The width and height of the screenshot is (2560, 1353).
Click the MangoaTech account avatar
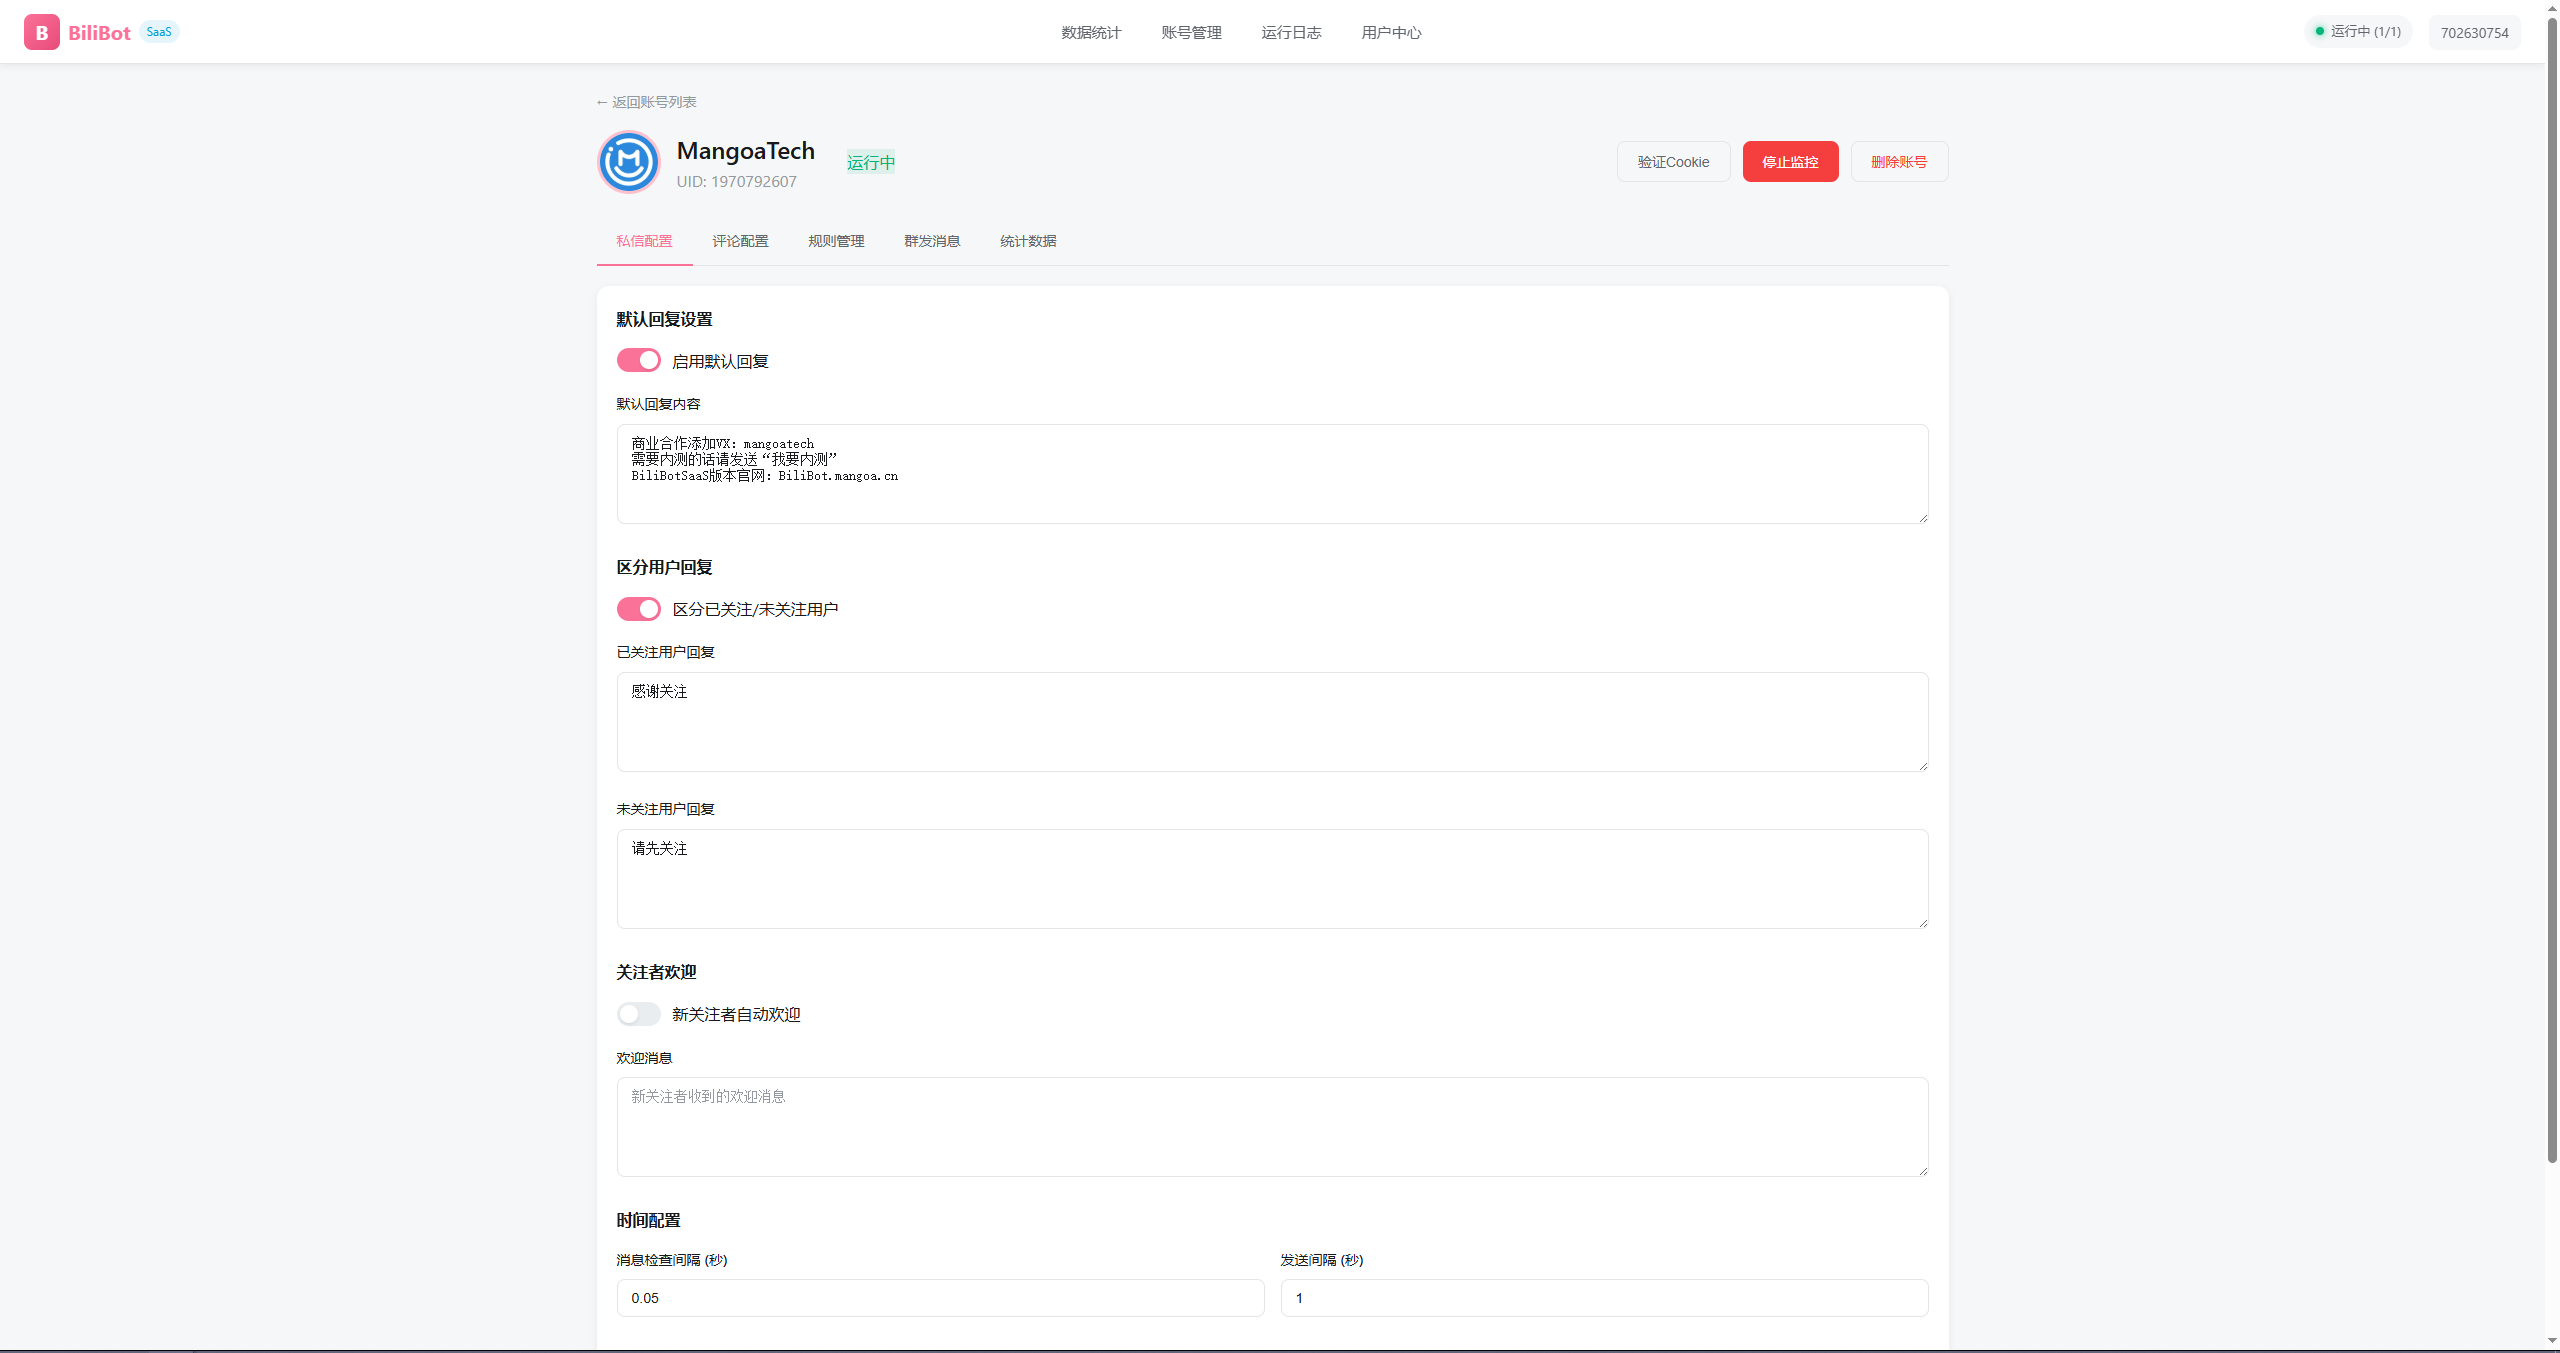pyautogui.click(x=628, y=161)
